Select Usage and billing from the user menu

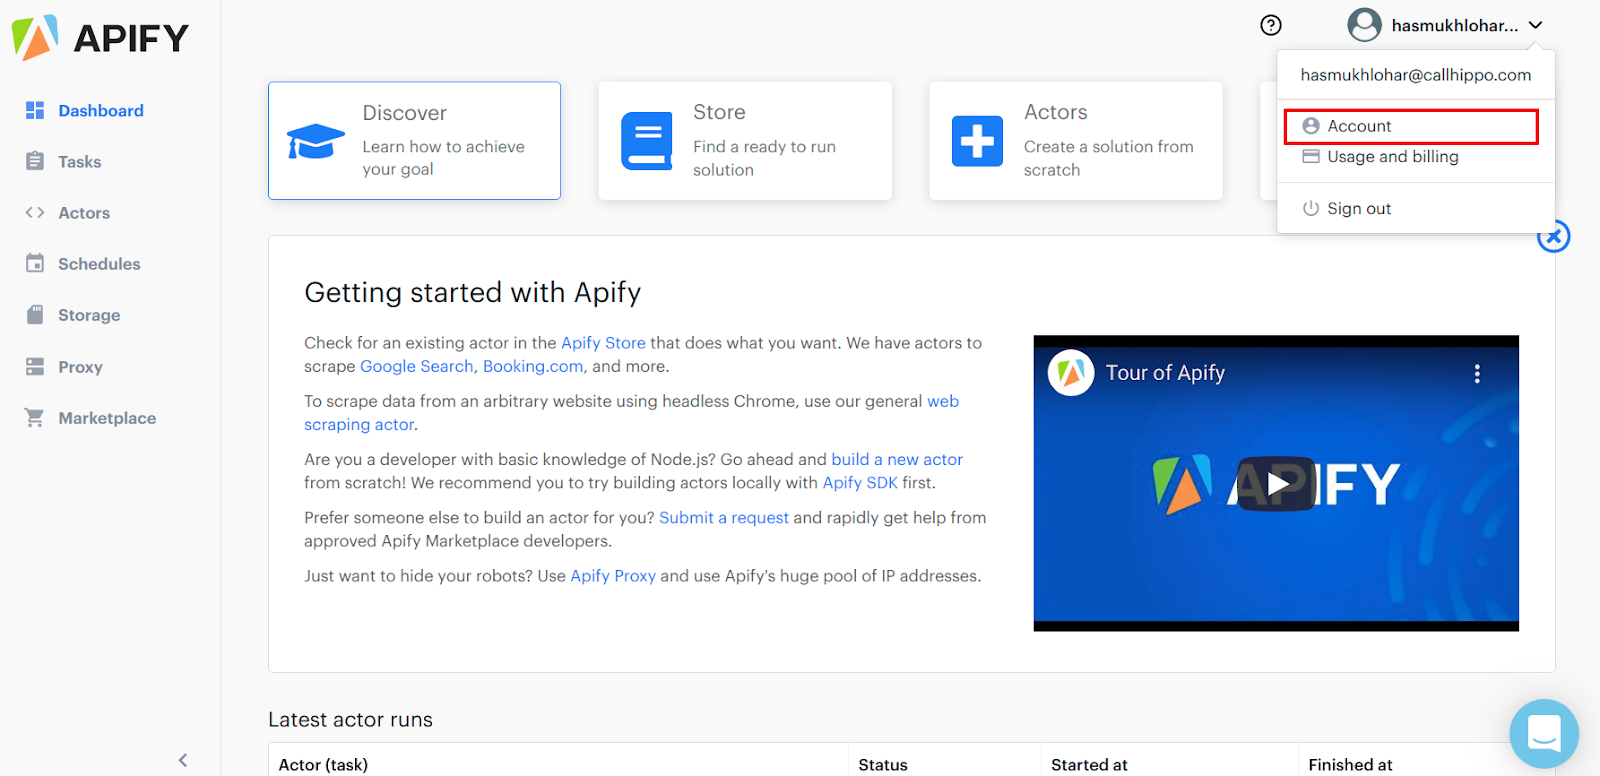1393,157
